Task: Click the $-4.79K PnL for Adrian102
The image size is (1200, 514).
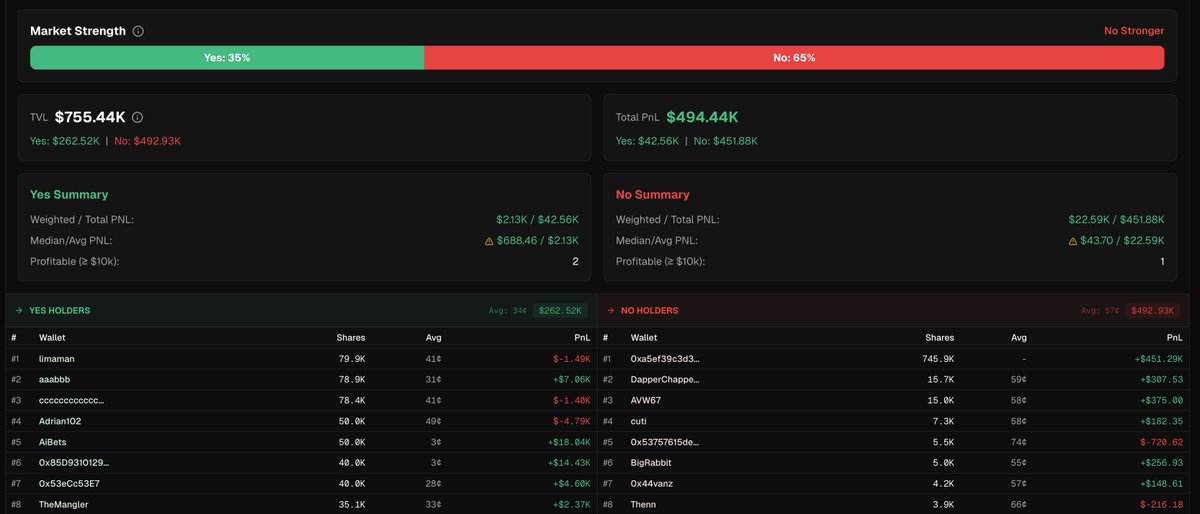Action: tap(572, 421)
